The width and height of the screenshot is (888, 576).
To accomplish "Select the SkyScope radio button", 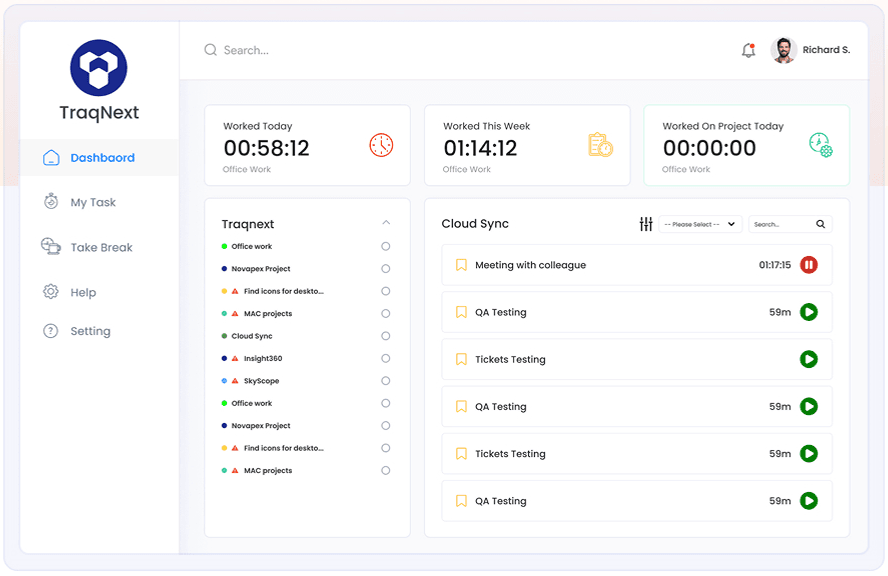I will pos(386,381).
